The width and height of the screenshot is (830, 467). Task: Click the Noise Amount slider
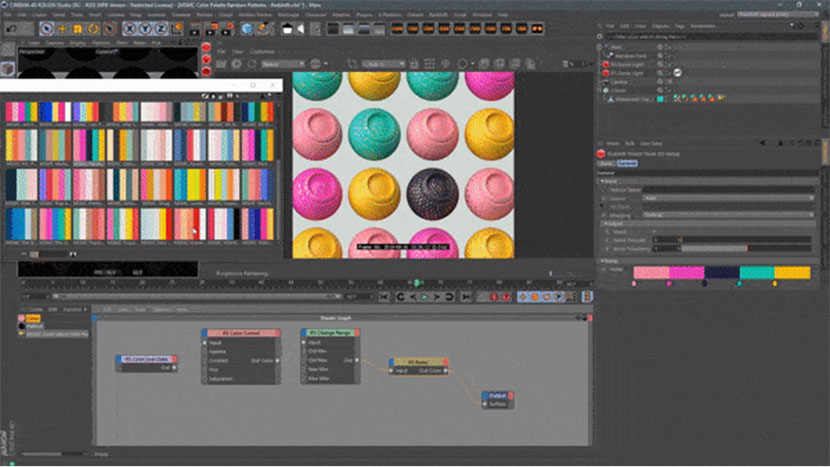(746, 240)
